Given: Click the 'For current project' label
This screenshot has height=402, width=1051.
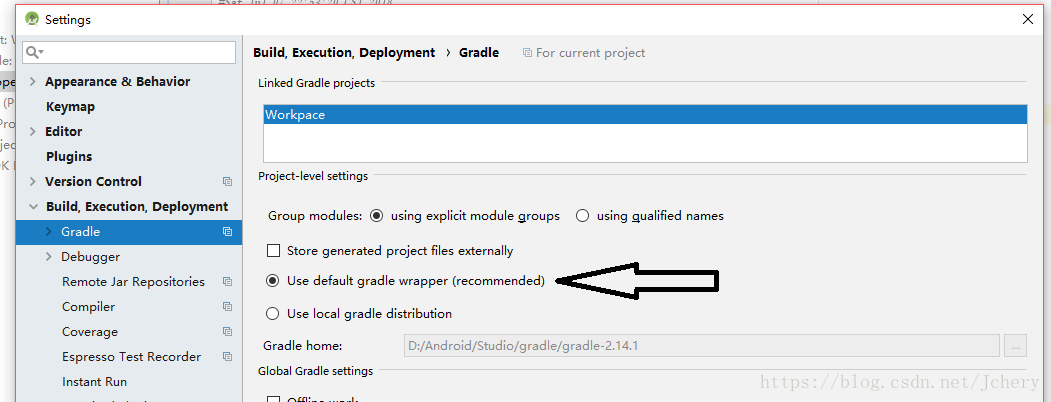Looking at the screenshot, I should pos(591,53).
